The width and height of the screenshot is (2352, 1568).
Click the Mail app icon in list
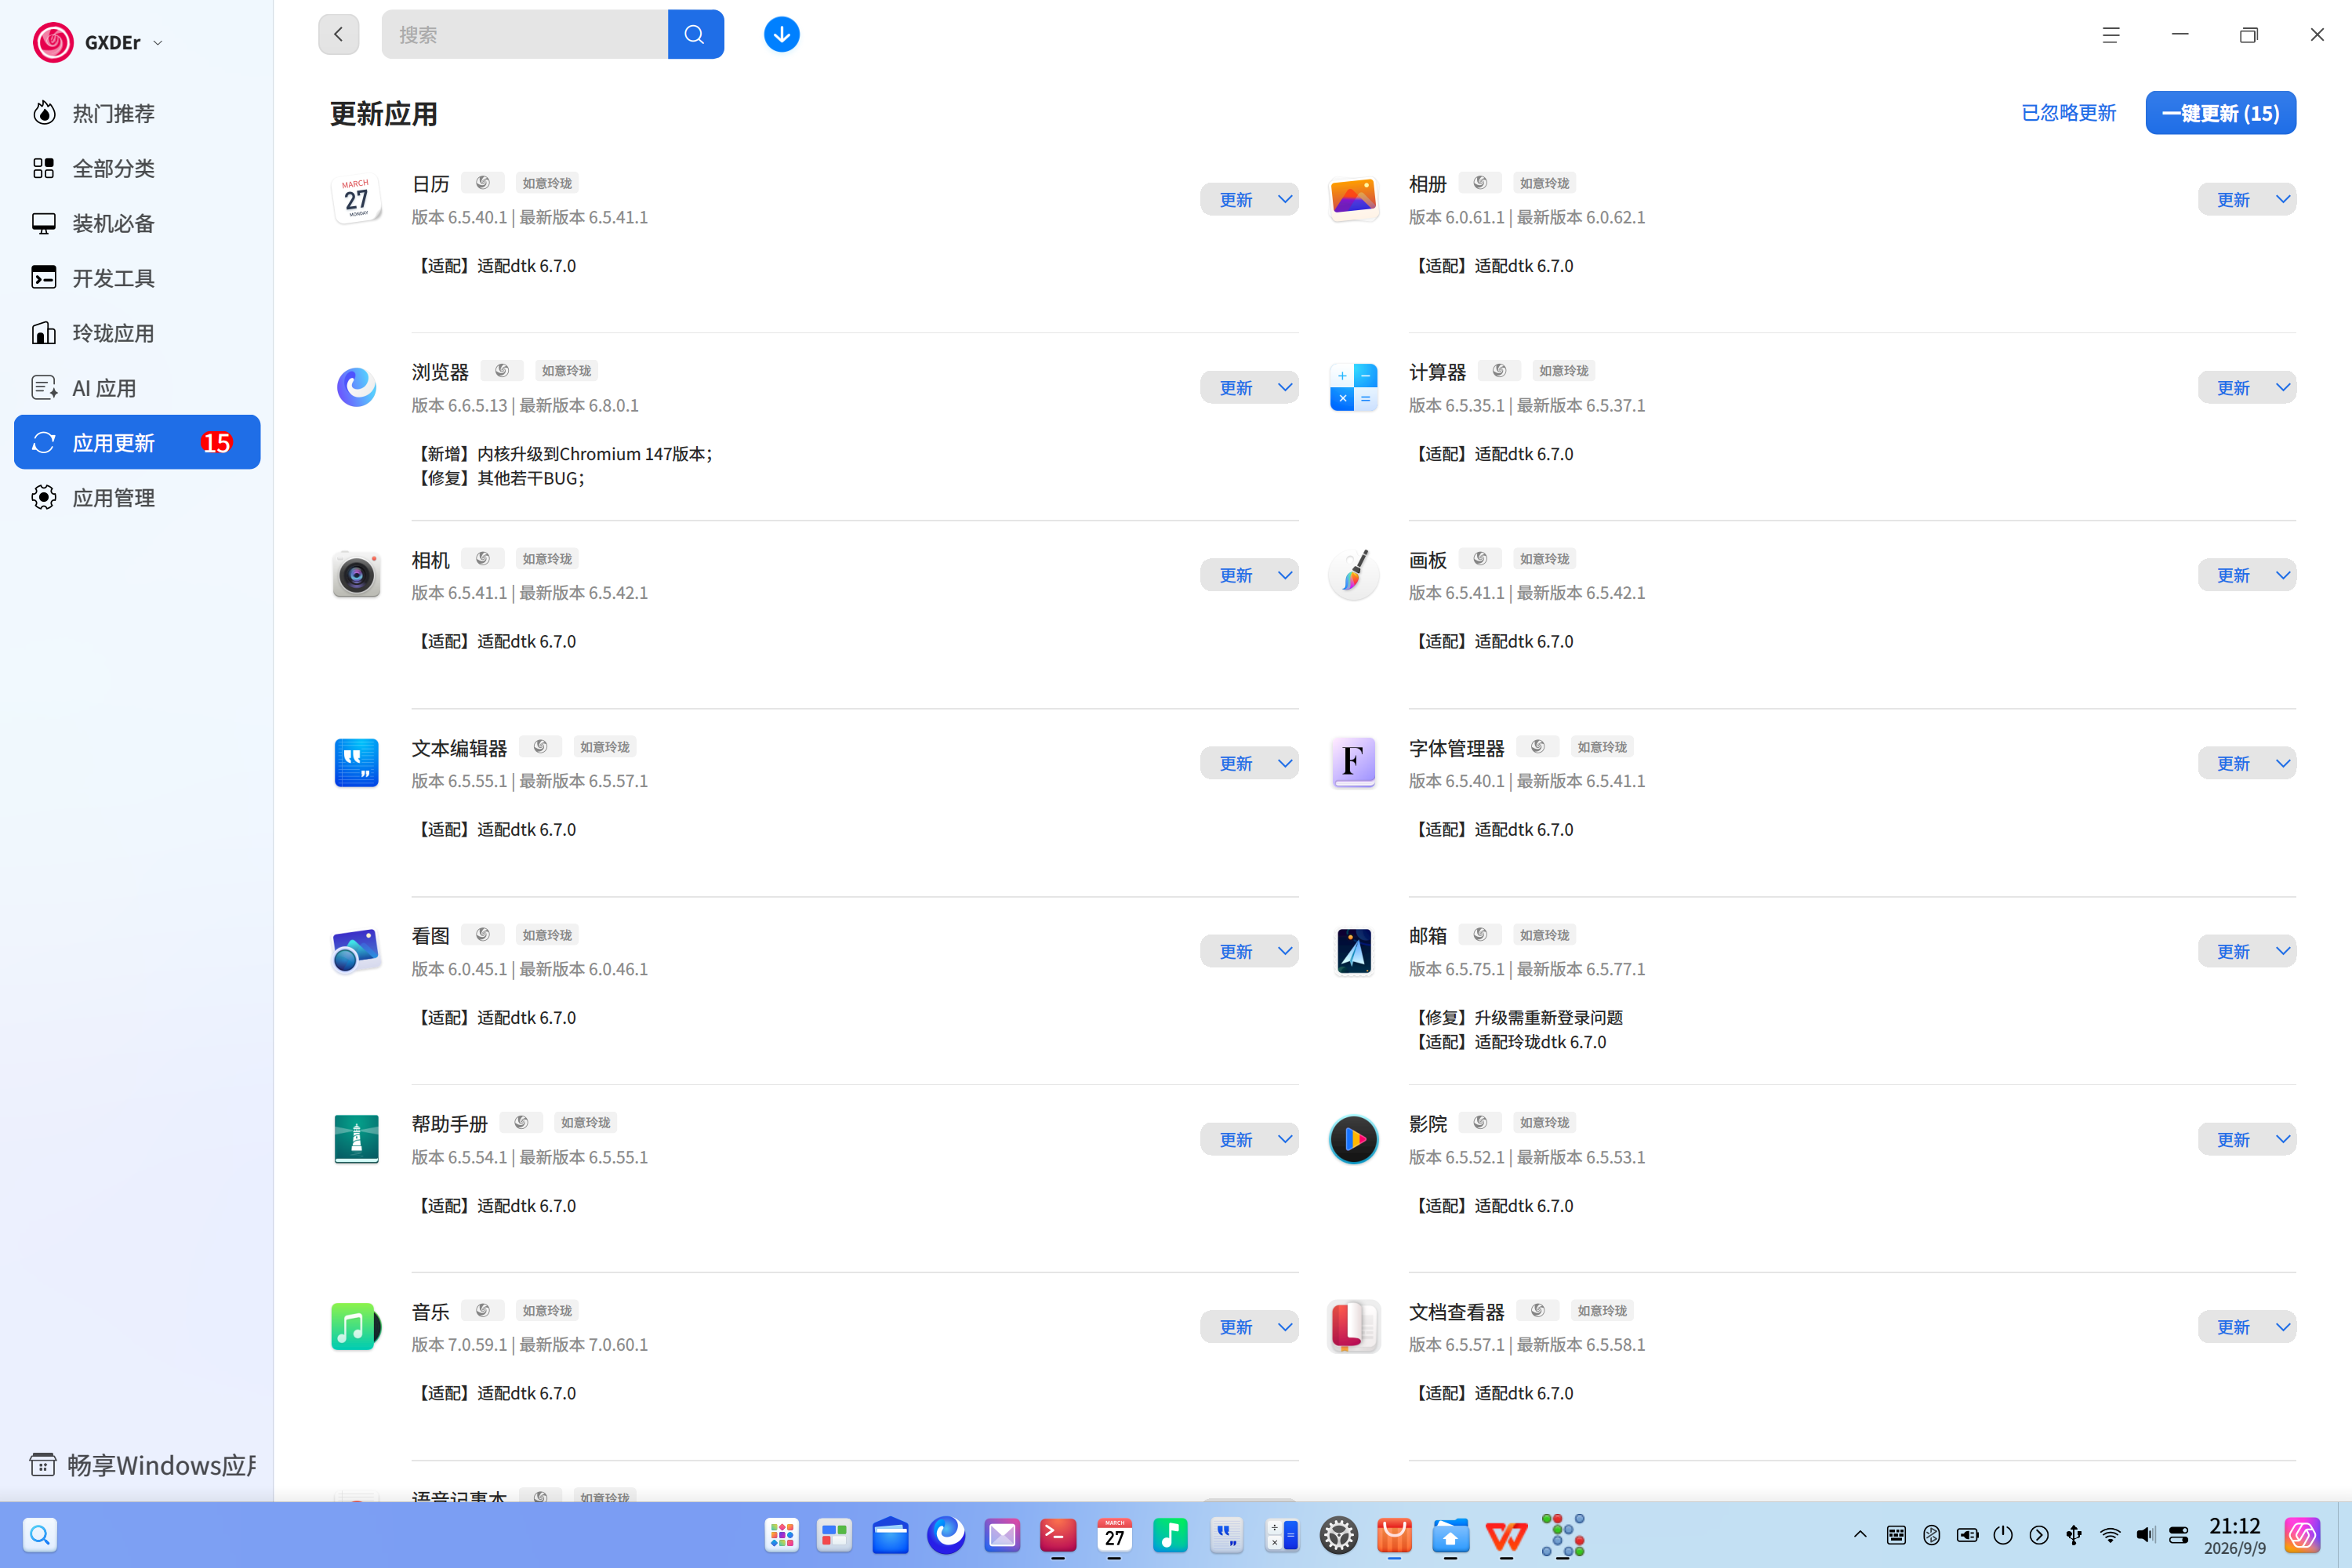click(x=1353, y=951)
